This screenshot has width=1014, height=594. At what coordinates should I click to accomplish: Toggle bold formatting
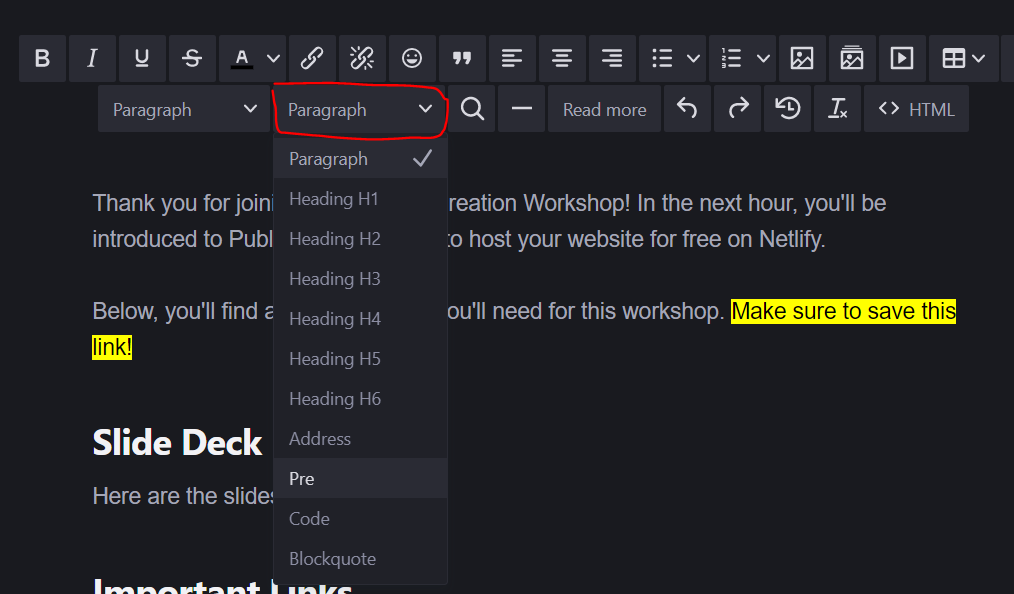42,59
